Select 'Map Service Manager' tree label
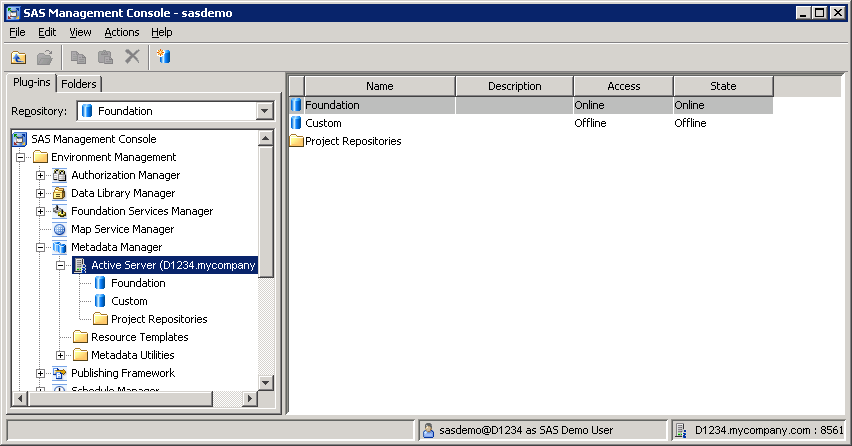This screenshot has height=446, width=852. [x=123, y=229]
